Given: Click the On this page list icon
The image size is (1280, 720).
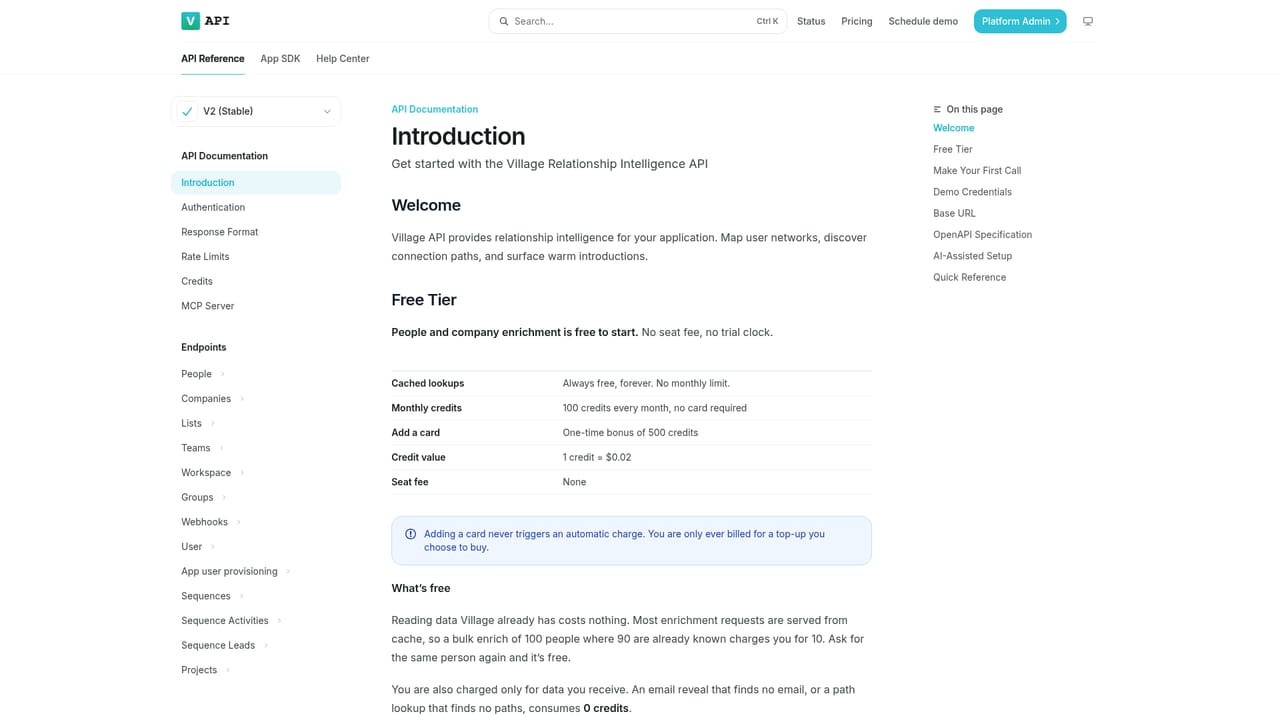Looking at the screenshot, I should pyautogui.click(x=937, y=109).
